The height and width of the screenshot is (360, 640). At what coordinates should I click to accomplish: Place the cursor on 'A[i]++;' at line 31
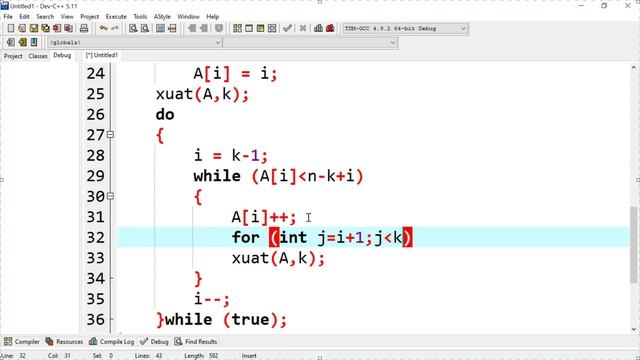(264, 217)
